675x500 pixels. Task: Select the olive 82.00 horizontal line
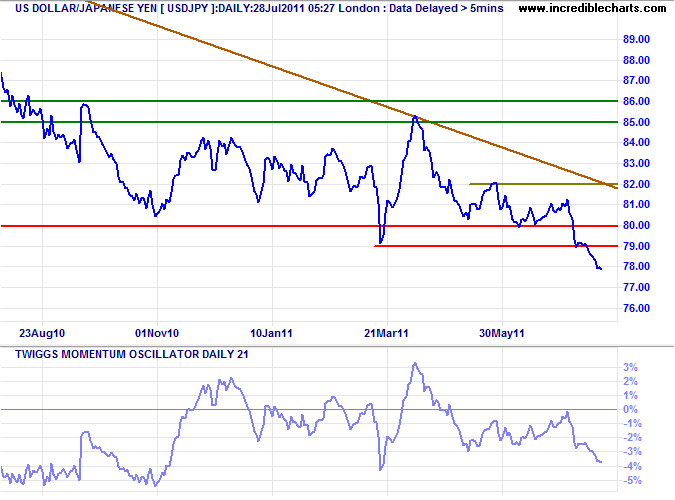(542, 184)
